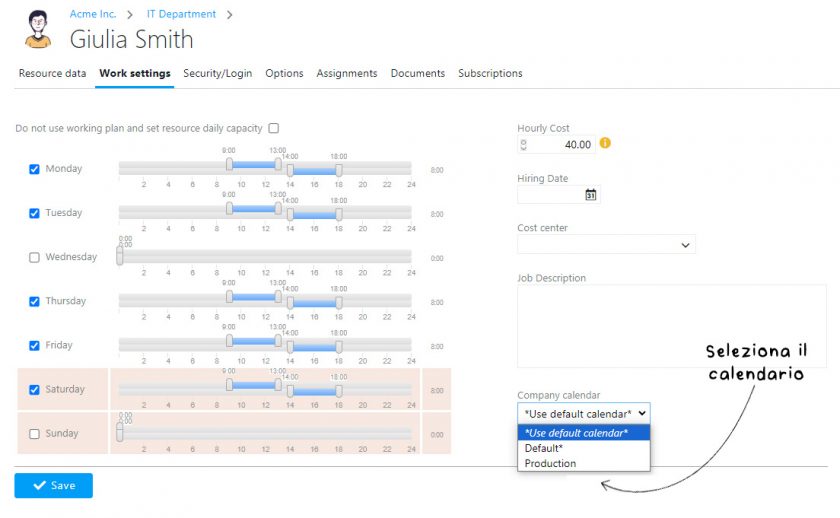This screenshot has width=840, height=518.
Task: Uncheck the Saturday working day checkbox
Action: point(34,390)
